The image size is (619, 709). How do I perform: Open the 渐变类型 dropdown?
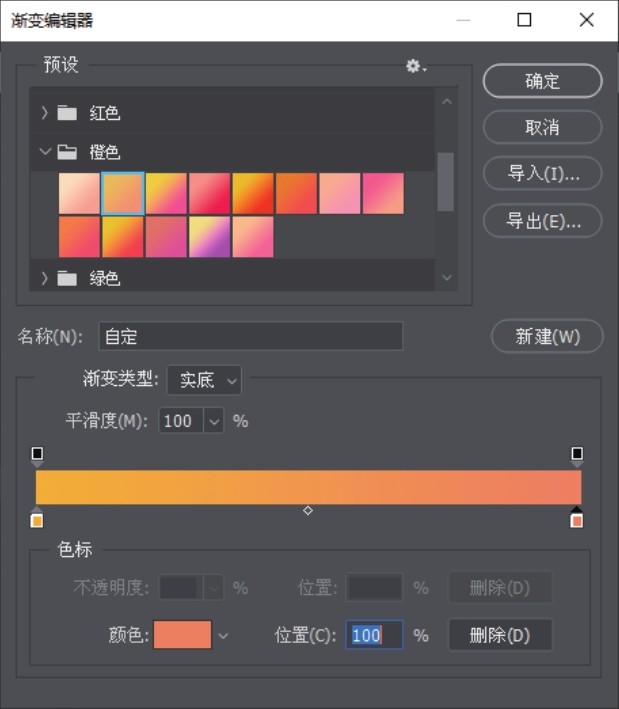(204, 380)
